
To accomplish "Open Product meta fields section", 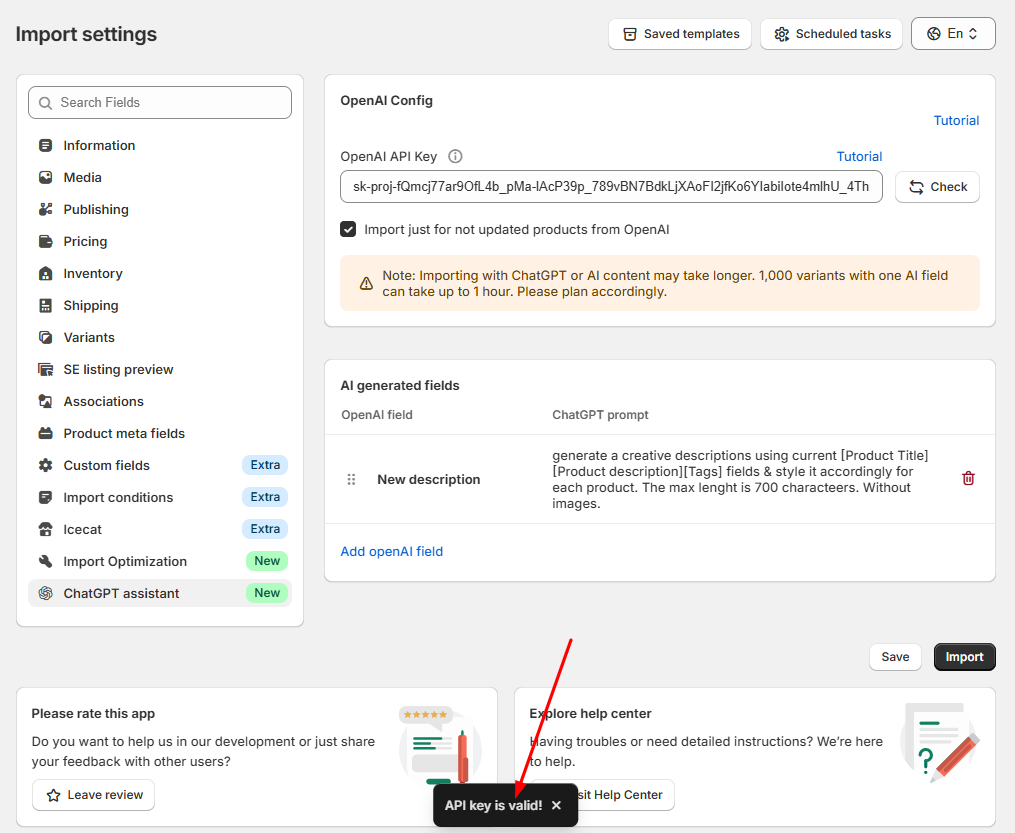I will tap(160, 434).
